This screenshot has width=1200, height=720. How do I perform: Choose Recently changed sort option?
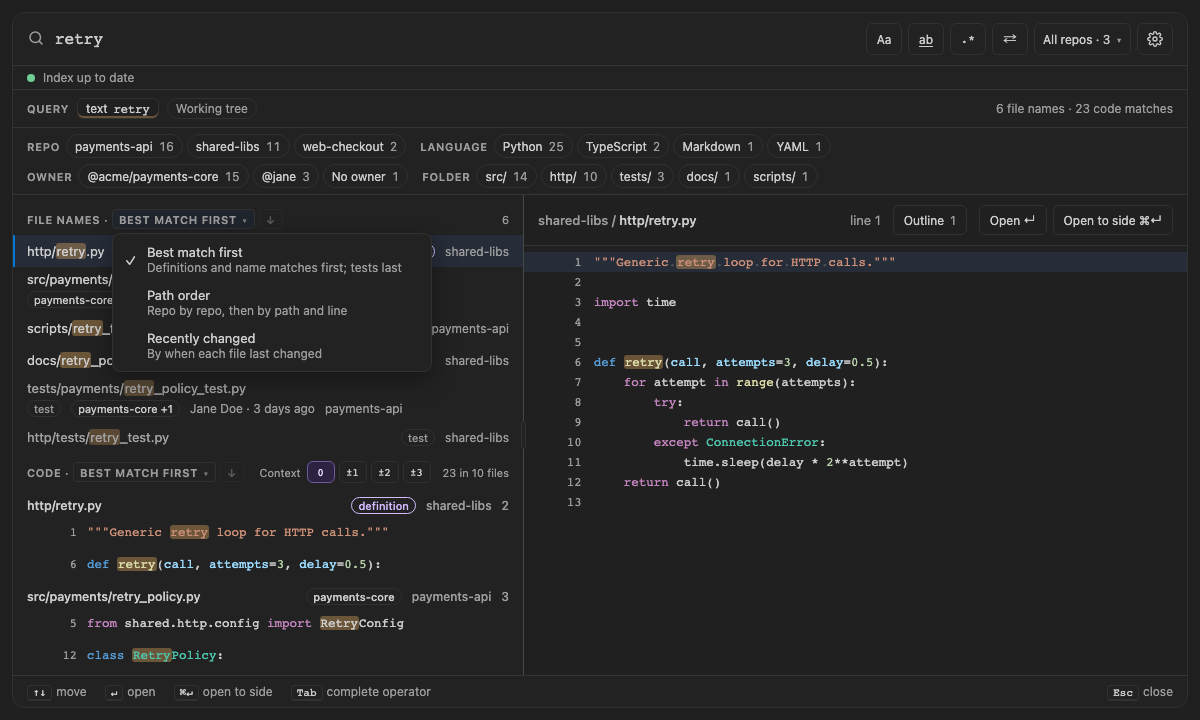[x=272, y=346]
